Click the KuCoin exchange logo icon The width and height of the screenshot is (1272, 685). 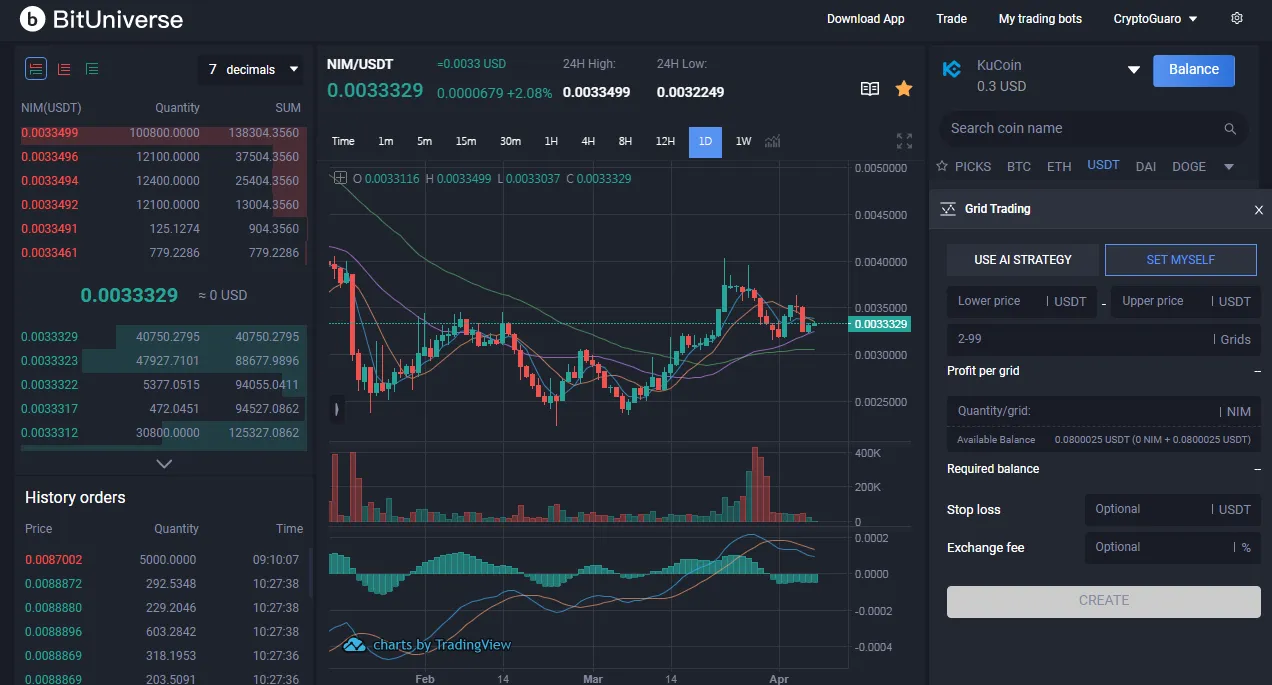pos(952,69)
